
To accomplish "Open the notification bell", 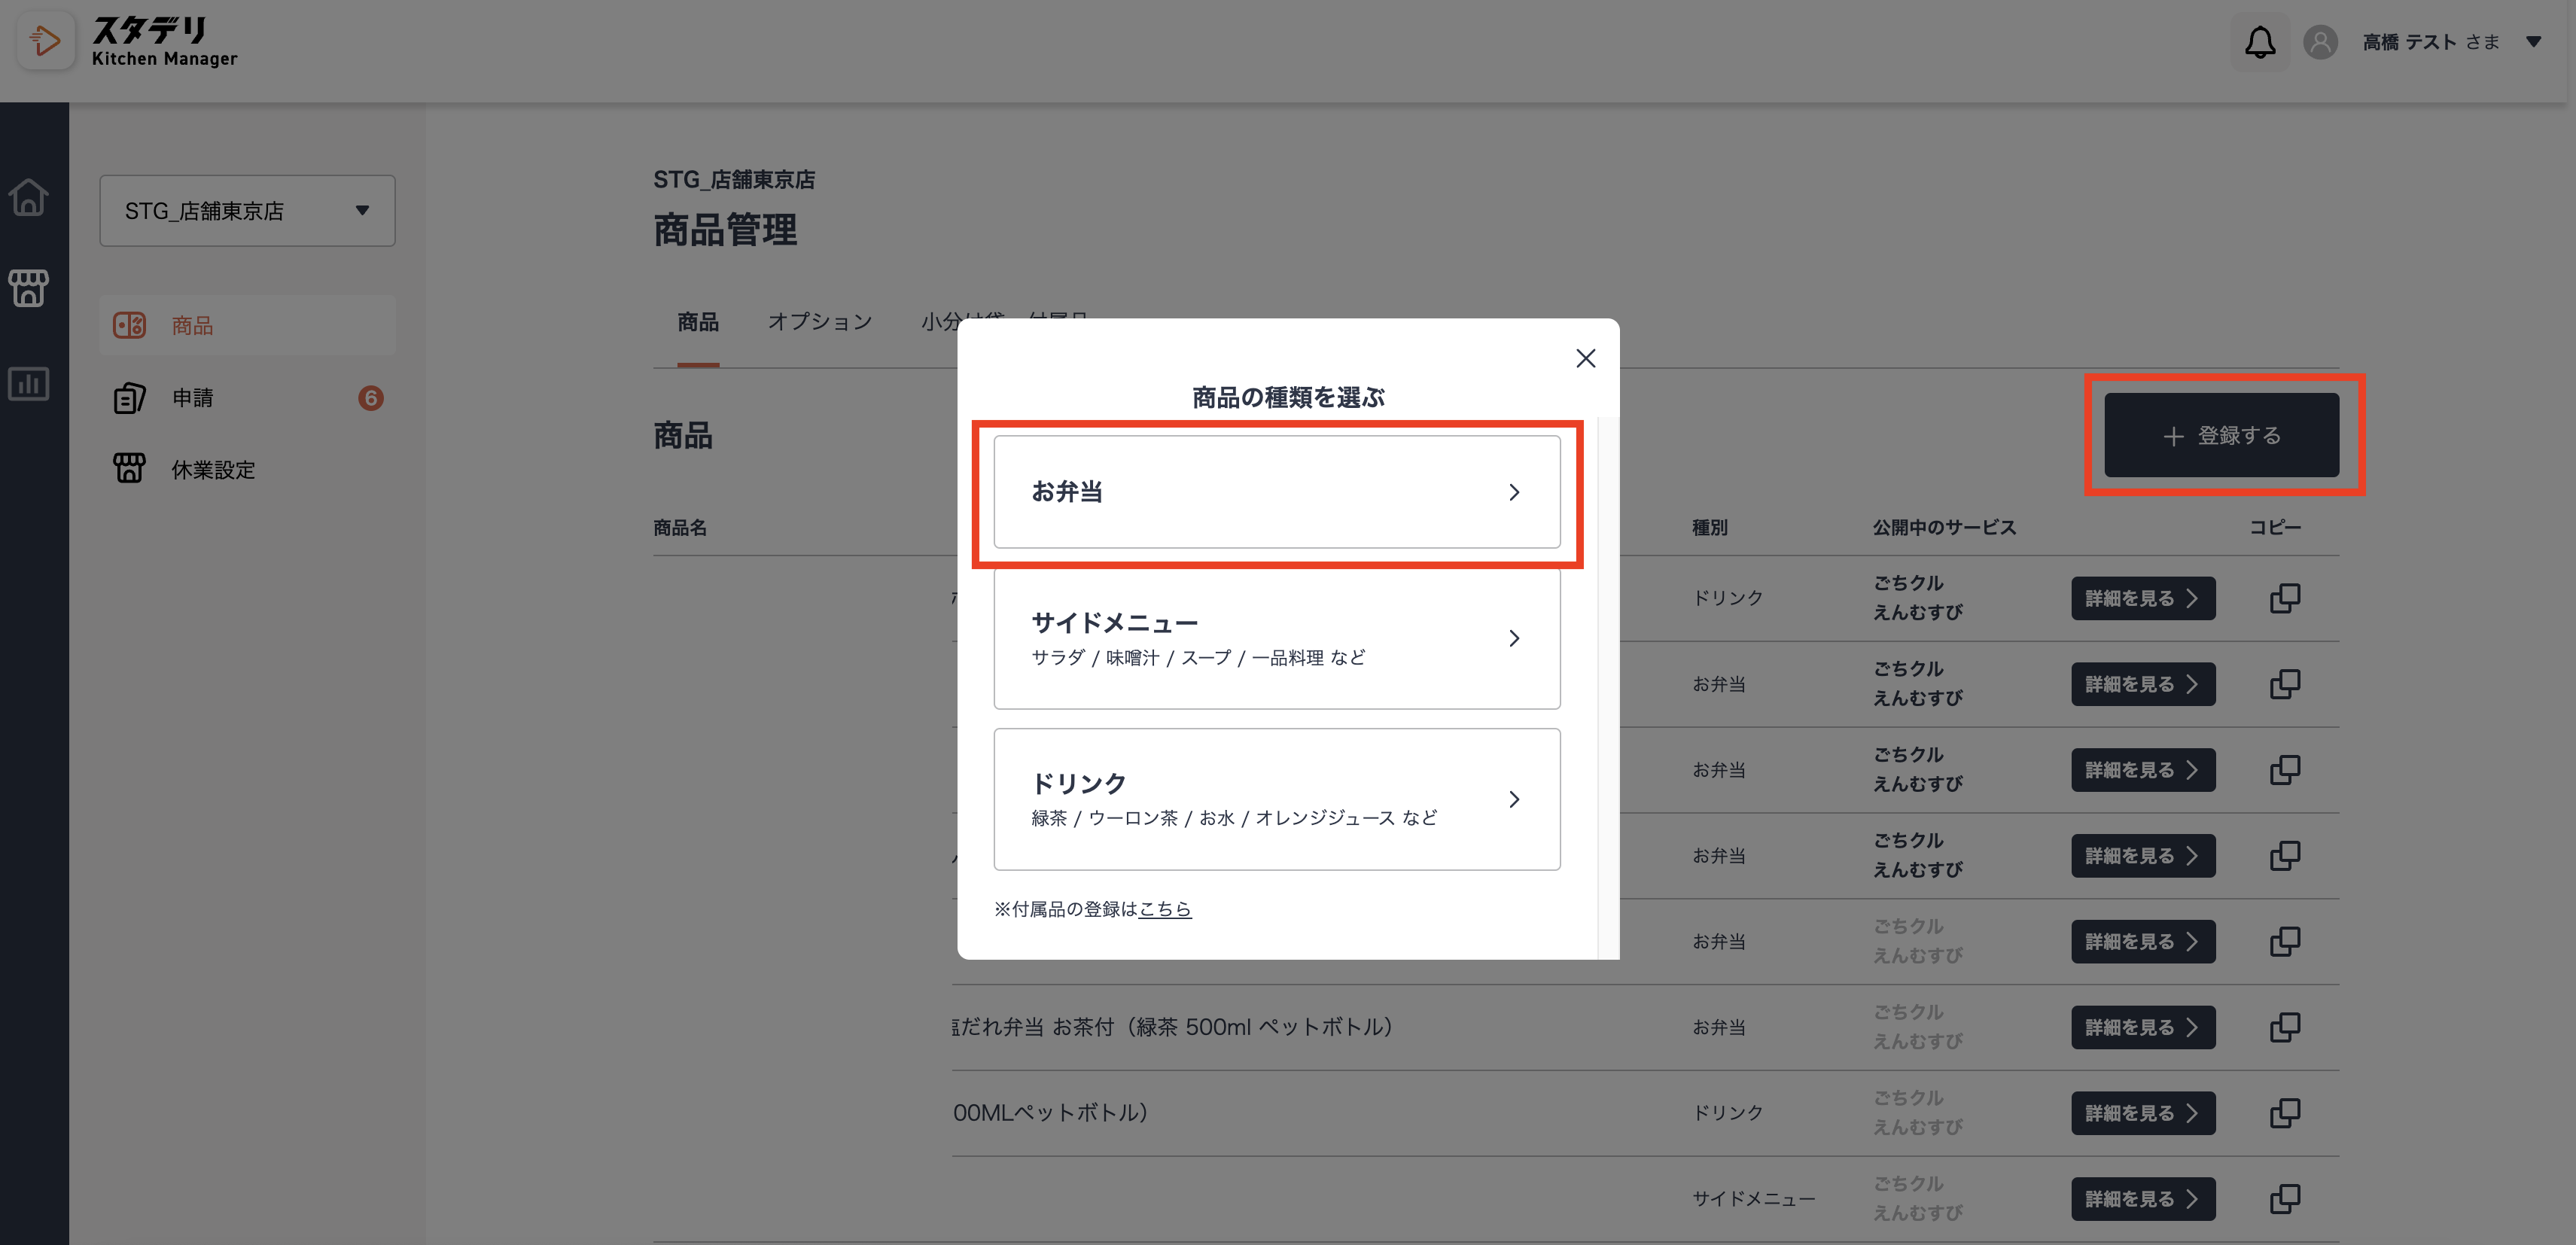I will (2260, 42).
